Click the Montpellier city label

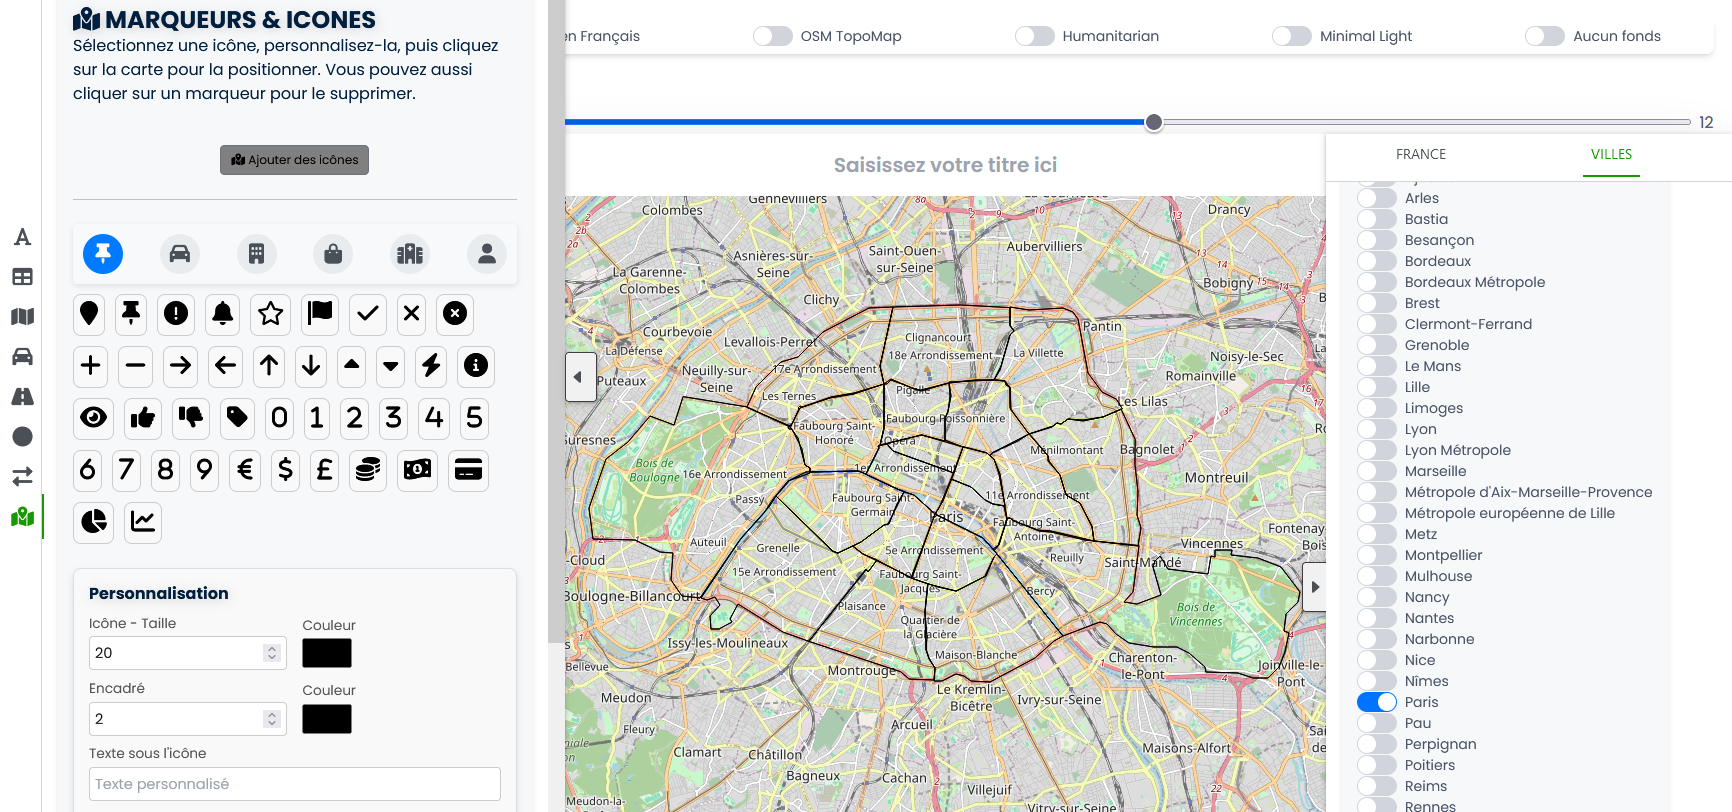coord(1443,555)
